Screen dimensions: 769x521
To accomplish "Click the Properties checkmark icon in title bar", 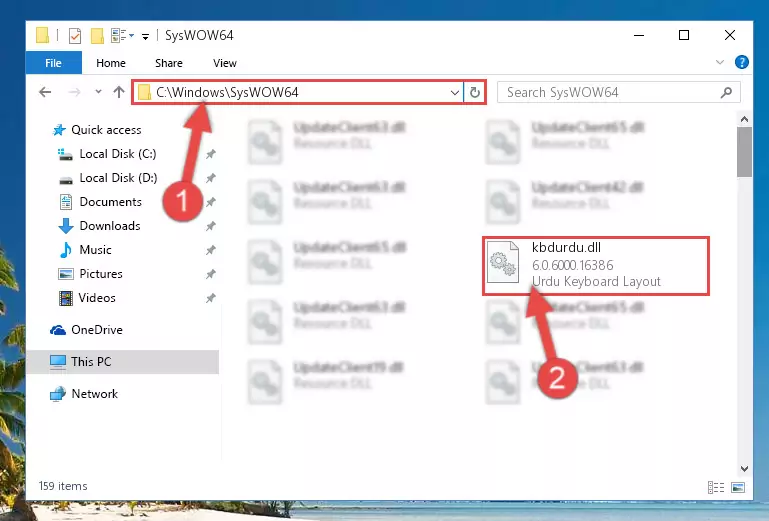I will [x=75, y=36].
